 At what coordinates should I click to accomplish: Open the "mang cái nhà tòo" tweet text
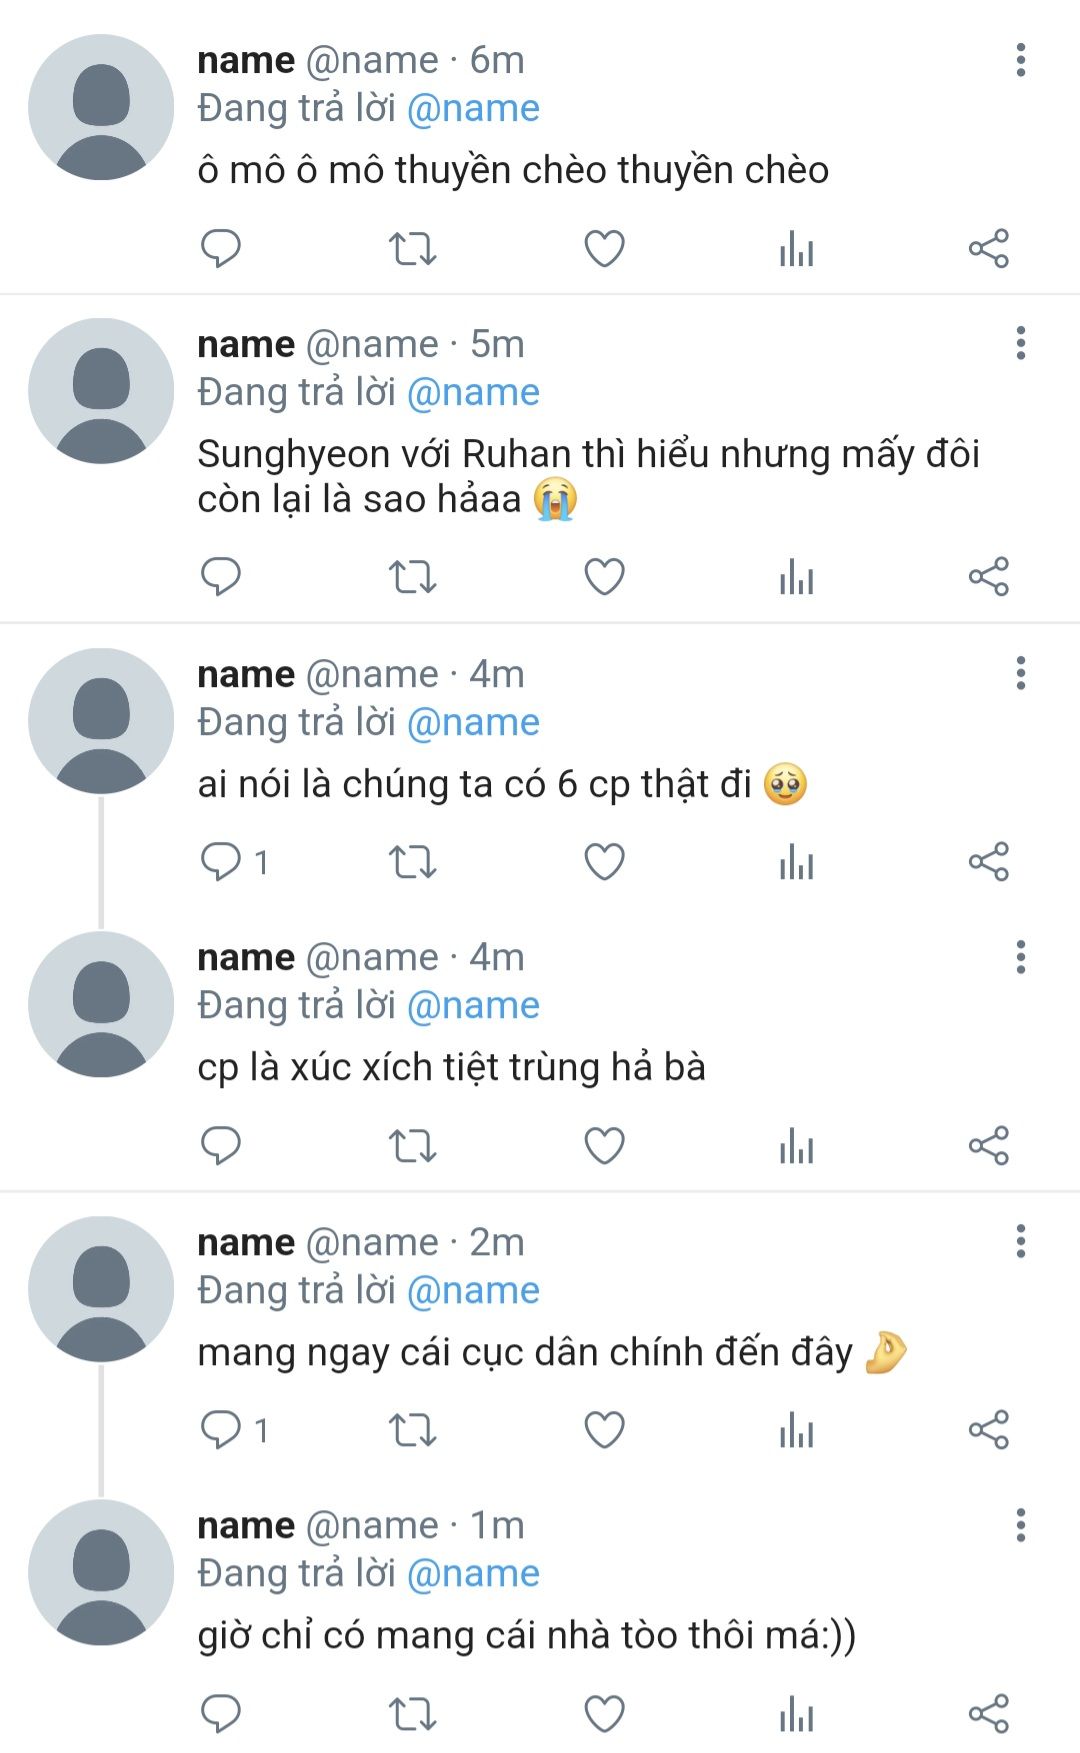coord(526,1636)
